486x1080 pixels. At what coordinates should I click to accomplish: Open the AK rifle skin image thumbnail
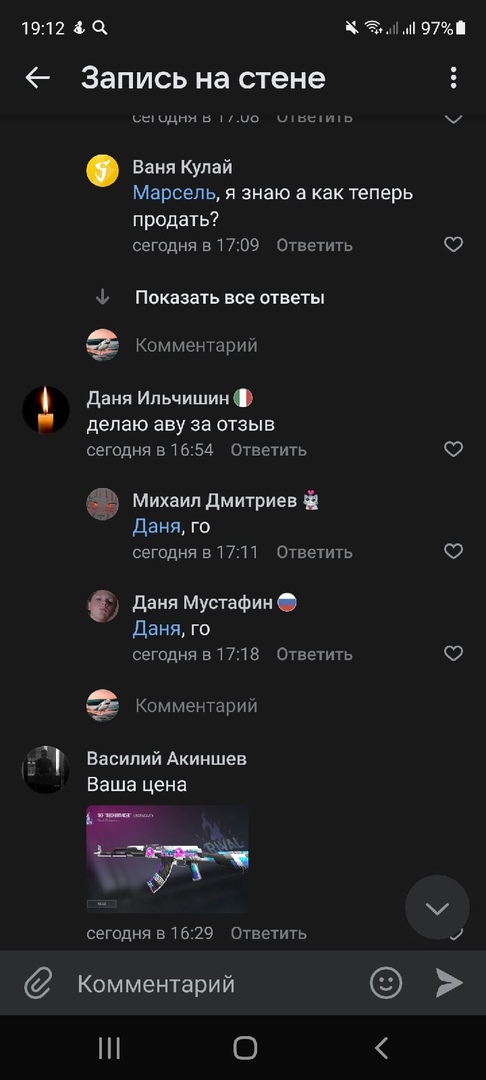pos(167,860)
